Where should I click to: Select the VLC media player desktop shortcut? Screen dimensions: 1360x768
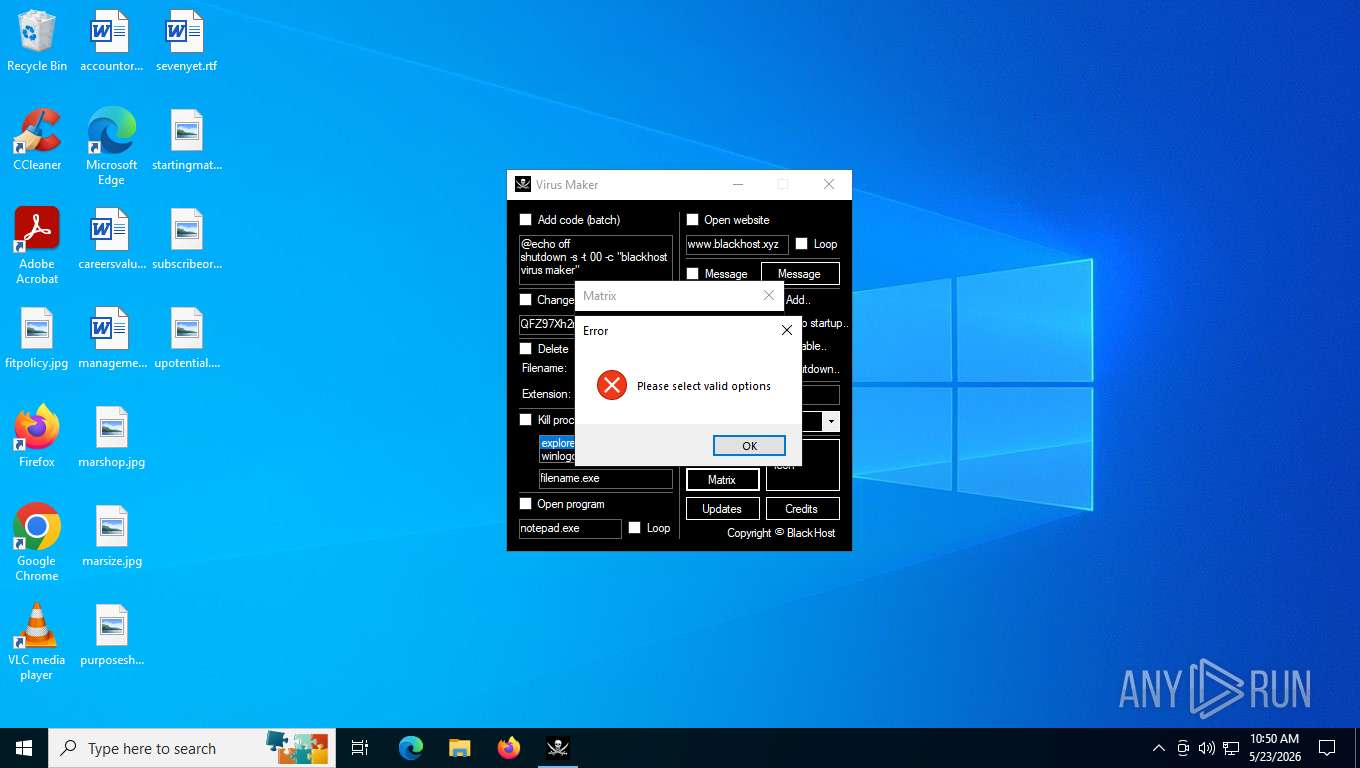point(37,642)
